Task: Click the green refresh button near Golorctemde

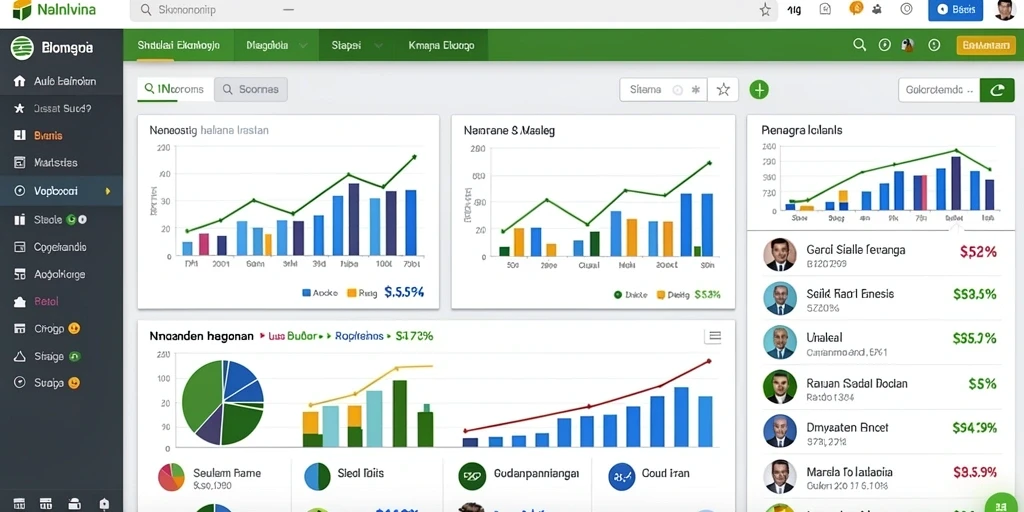Action: 997,90
